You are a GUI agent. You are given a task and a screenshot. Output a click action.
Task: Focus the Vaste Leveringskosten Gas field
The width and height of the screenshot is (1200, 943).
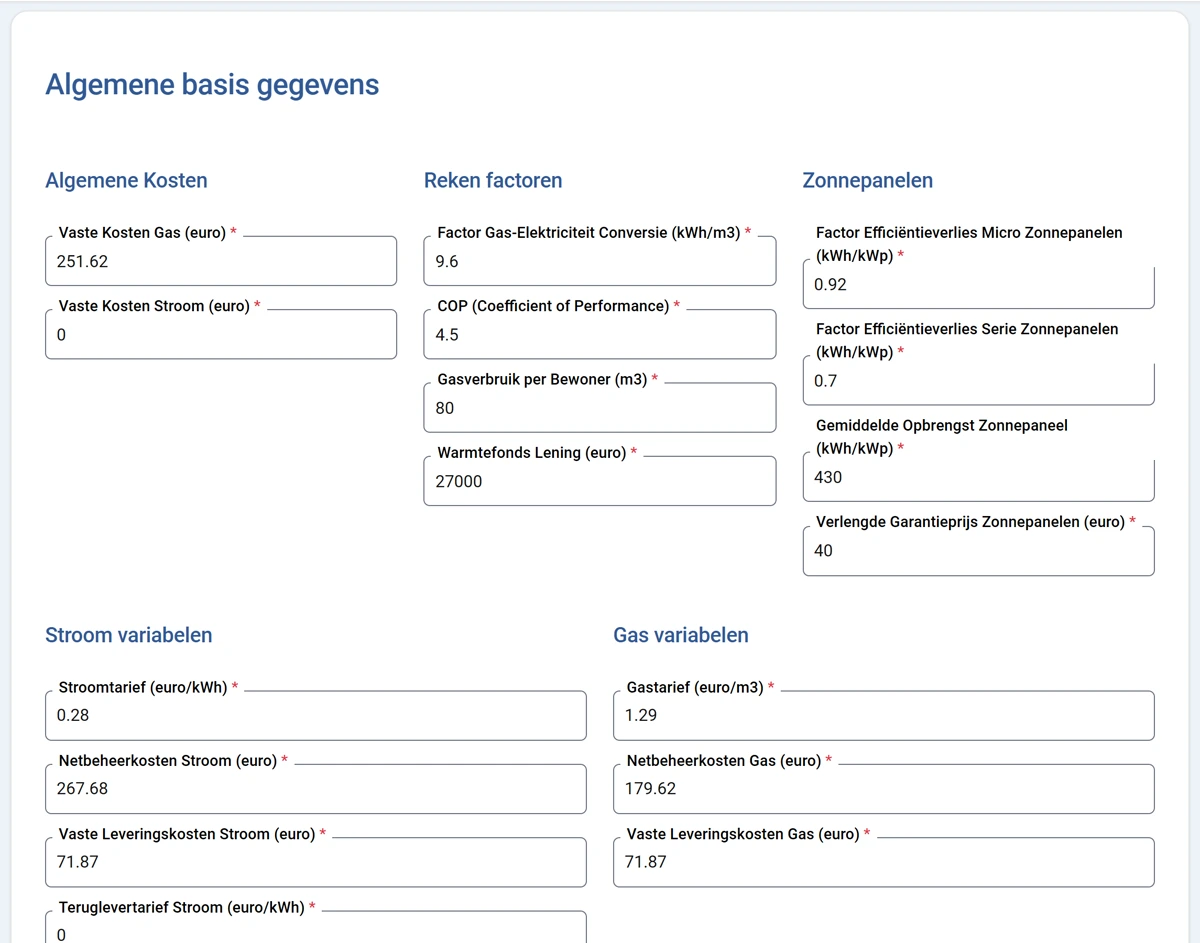click(x=884, y=862)
